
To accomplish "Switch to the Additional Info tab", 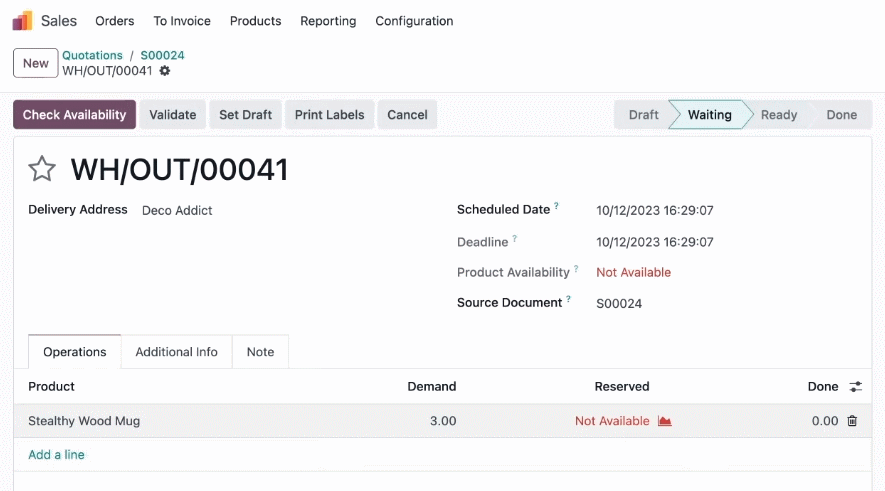I will 176,352.
